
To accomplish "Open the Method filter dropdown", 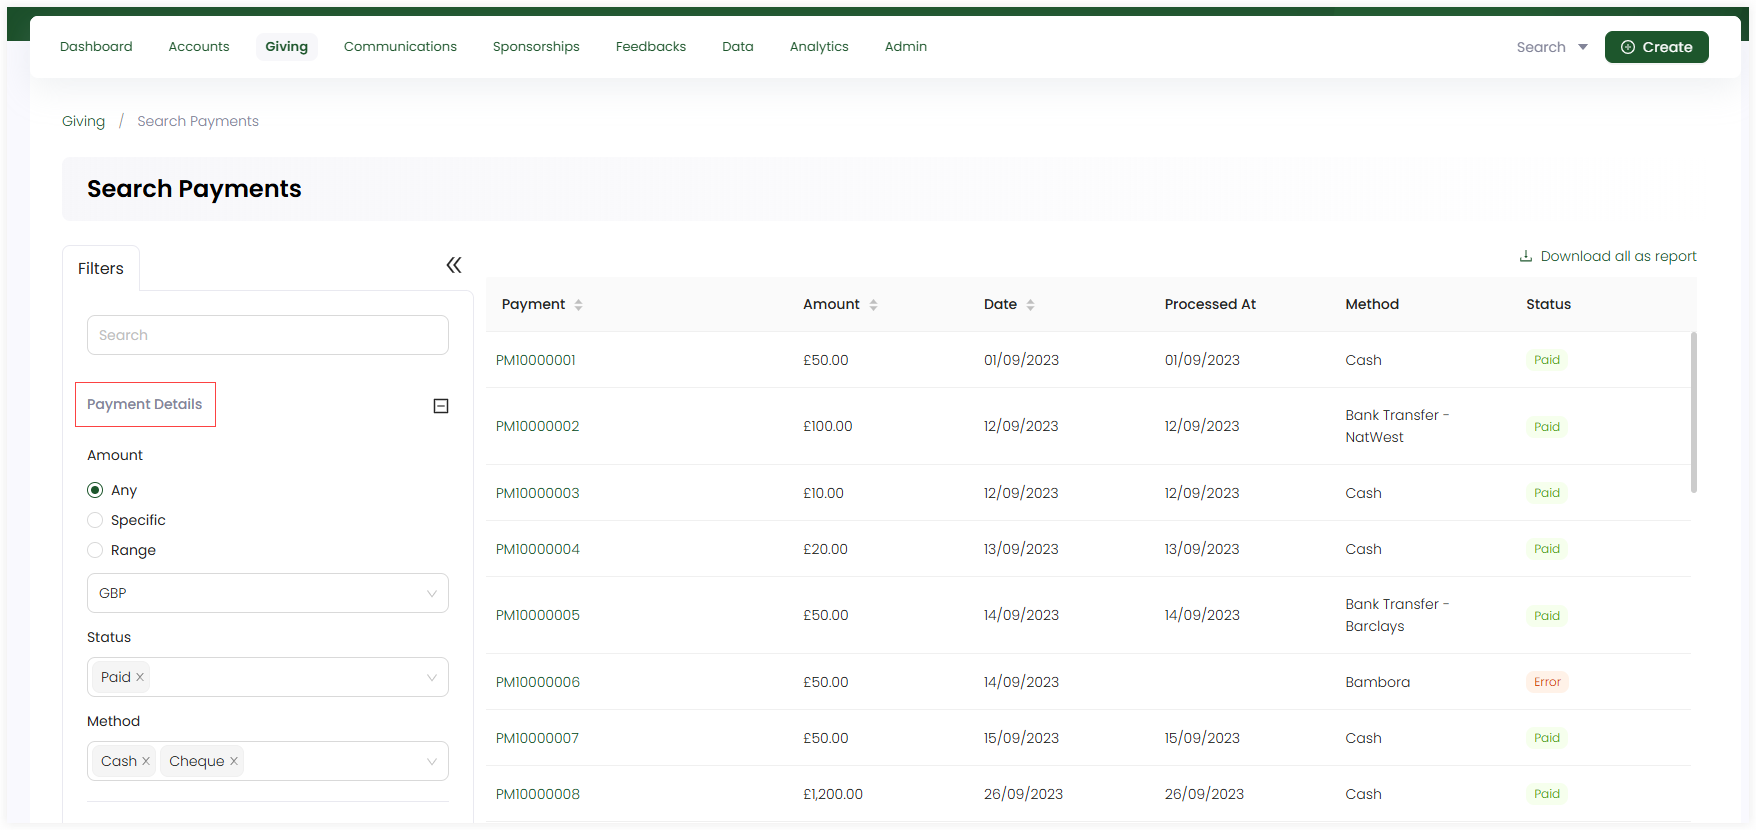I will pos(268,761).
